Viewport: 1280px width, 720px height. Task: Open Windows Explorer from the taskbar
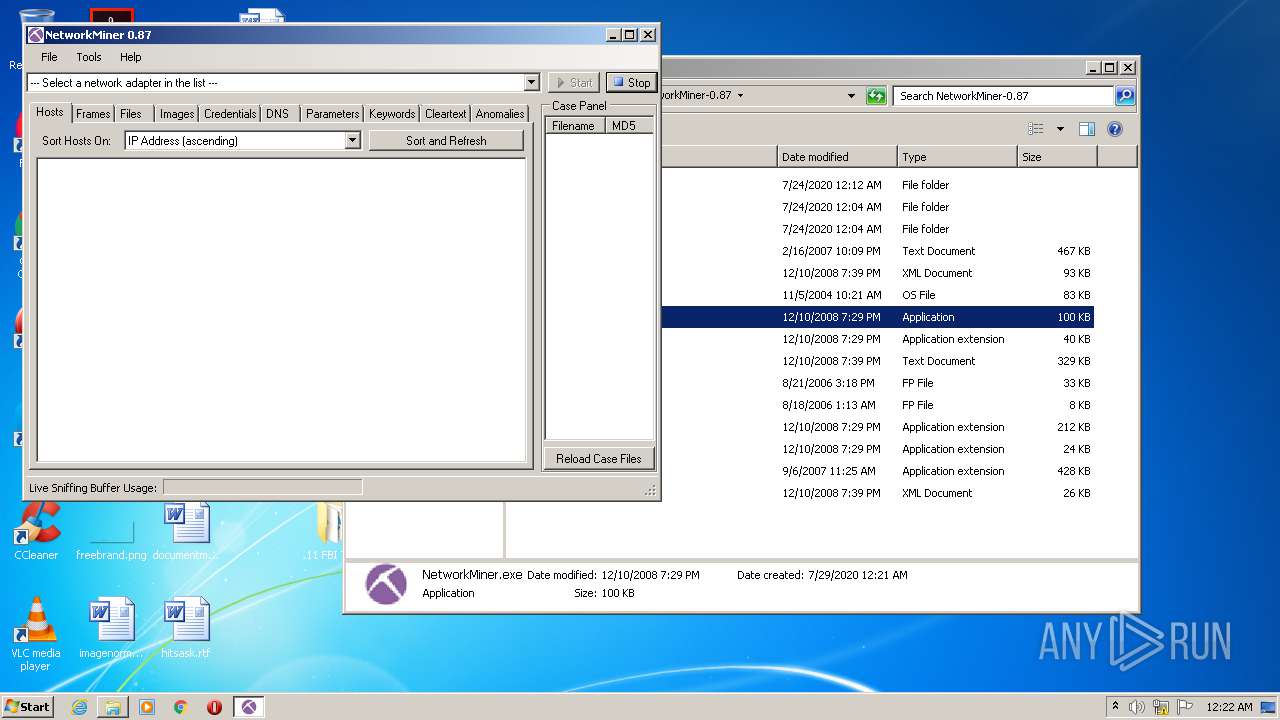tap(113, 707)
